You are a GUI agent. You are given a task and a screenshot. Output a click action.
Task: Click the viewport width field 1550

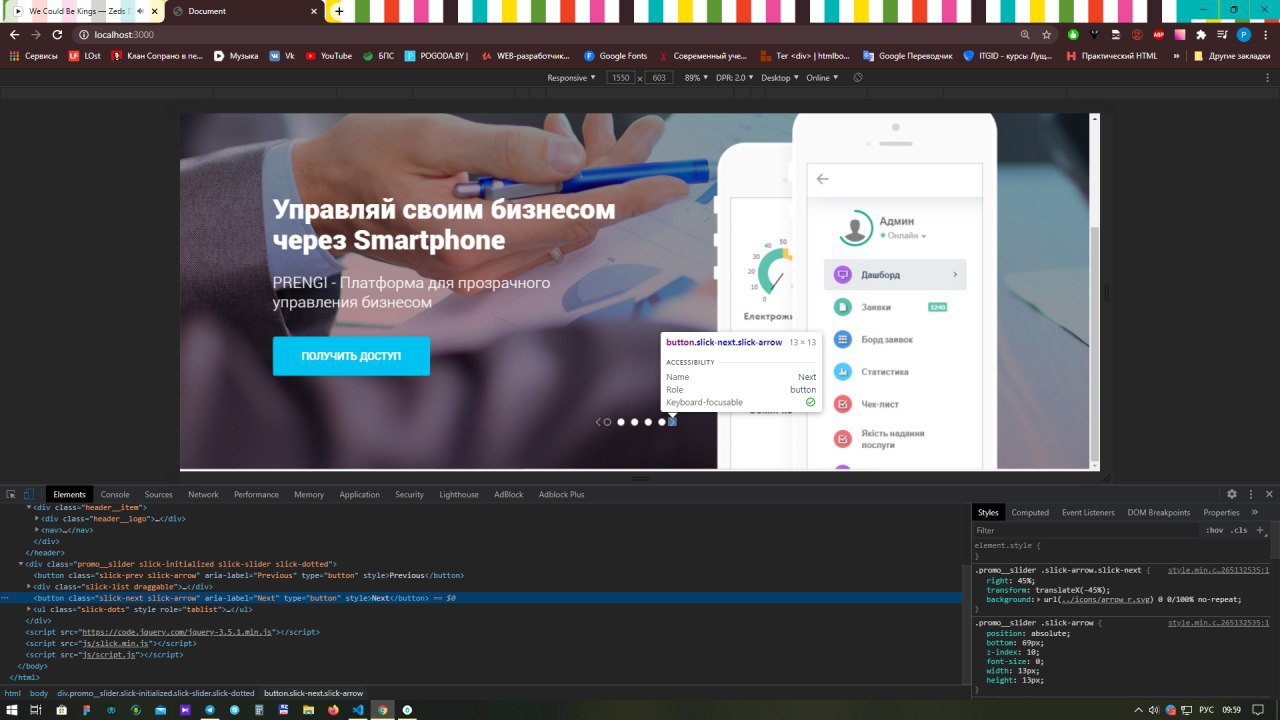621,78
